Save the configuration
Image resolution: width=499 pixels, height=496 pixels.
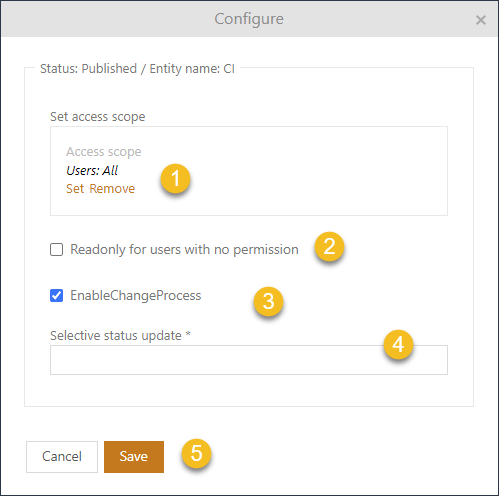pyautogui.click(x=134, y=457)
